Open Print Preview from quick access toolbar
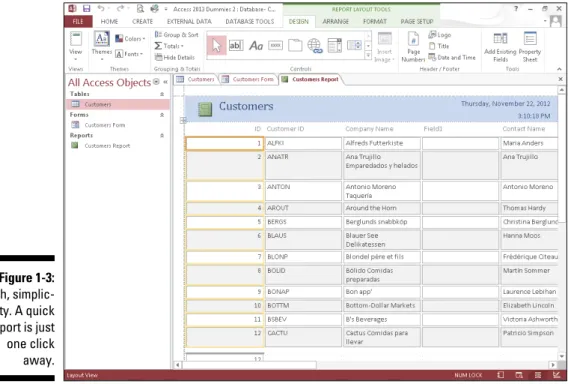The height and width of the screenshot is (384, 568). click(x=140, y=8)
